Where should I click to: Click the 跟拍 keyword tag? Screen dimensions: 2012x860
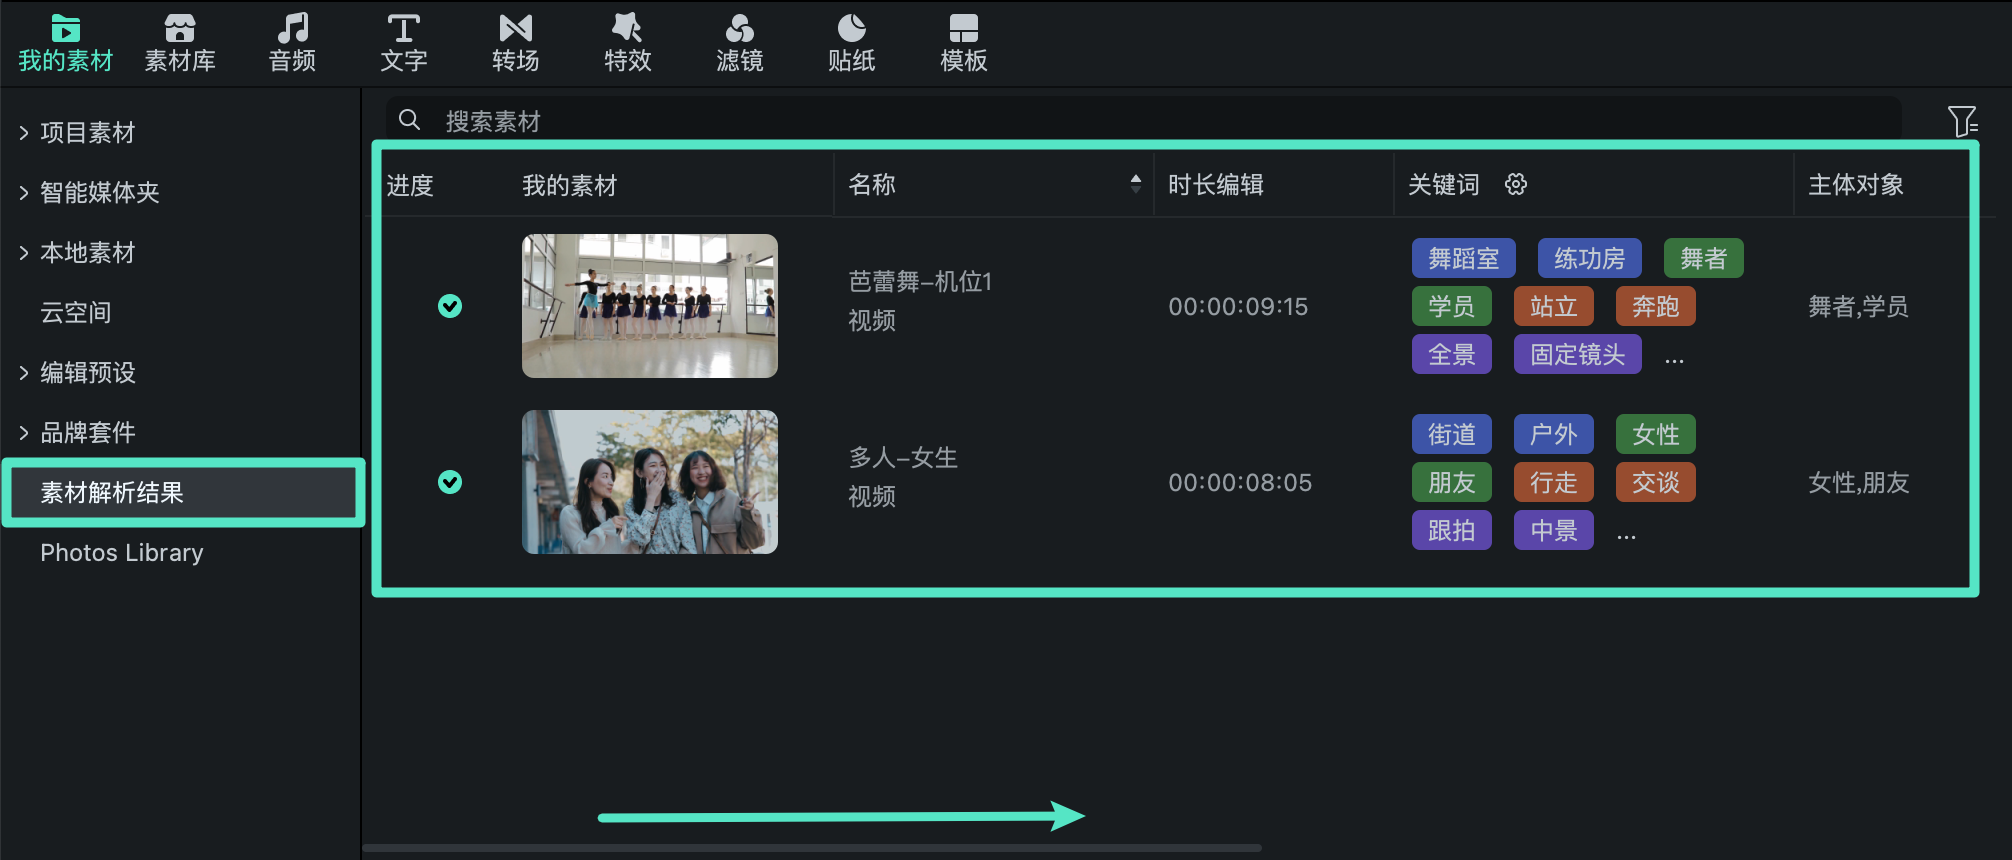click(x=1452, y=530)
